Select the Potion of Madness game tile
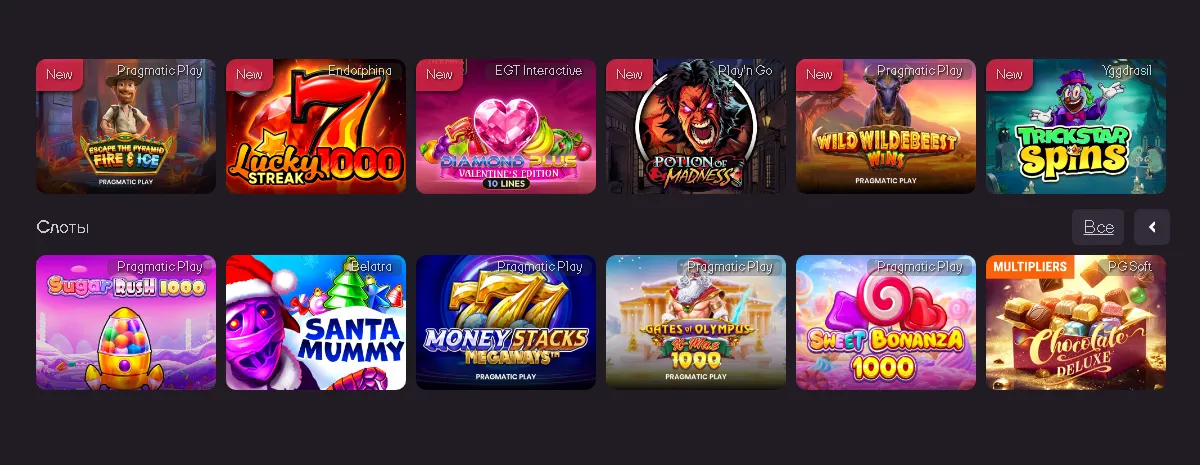The height and width of the screenshot is (465, 1200). click(x=696, y=126)
